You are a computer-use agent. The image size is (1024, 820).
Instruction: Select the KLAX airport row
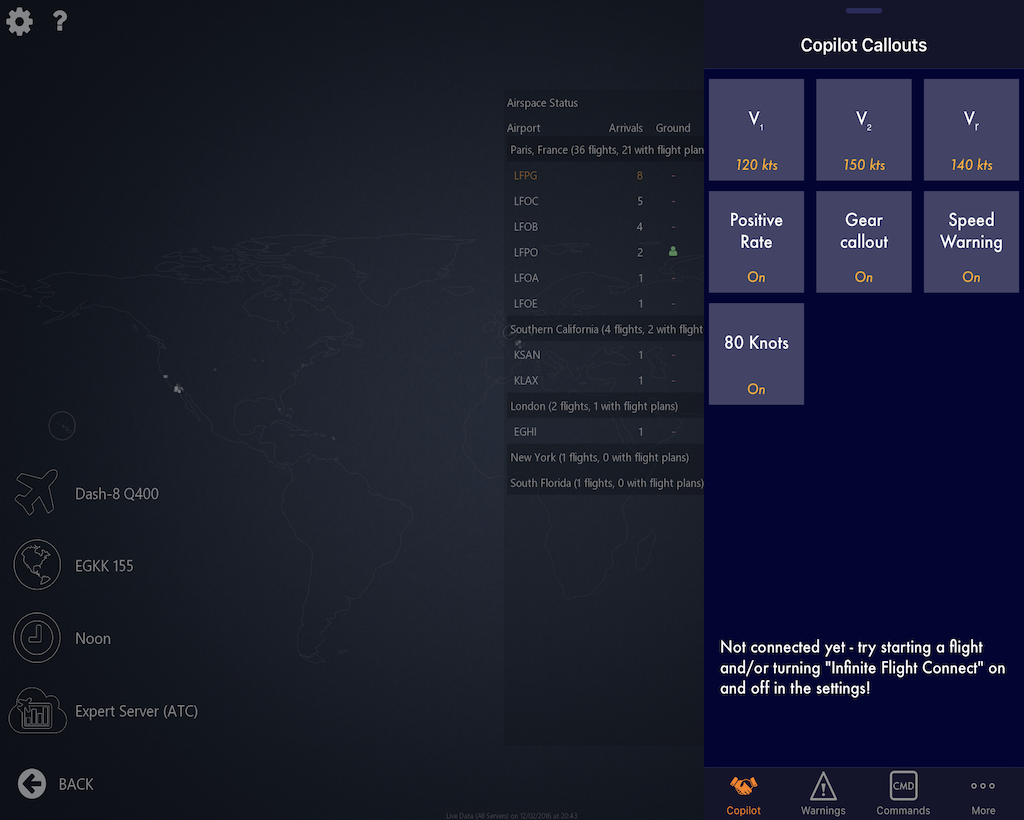tap(605, 381)
